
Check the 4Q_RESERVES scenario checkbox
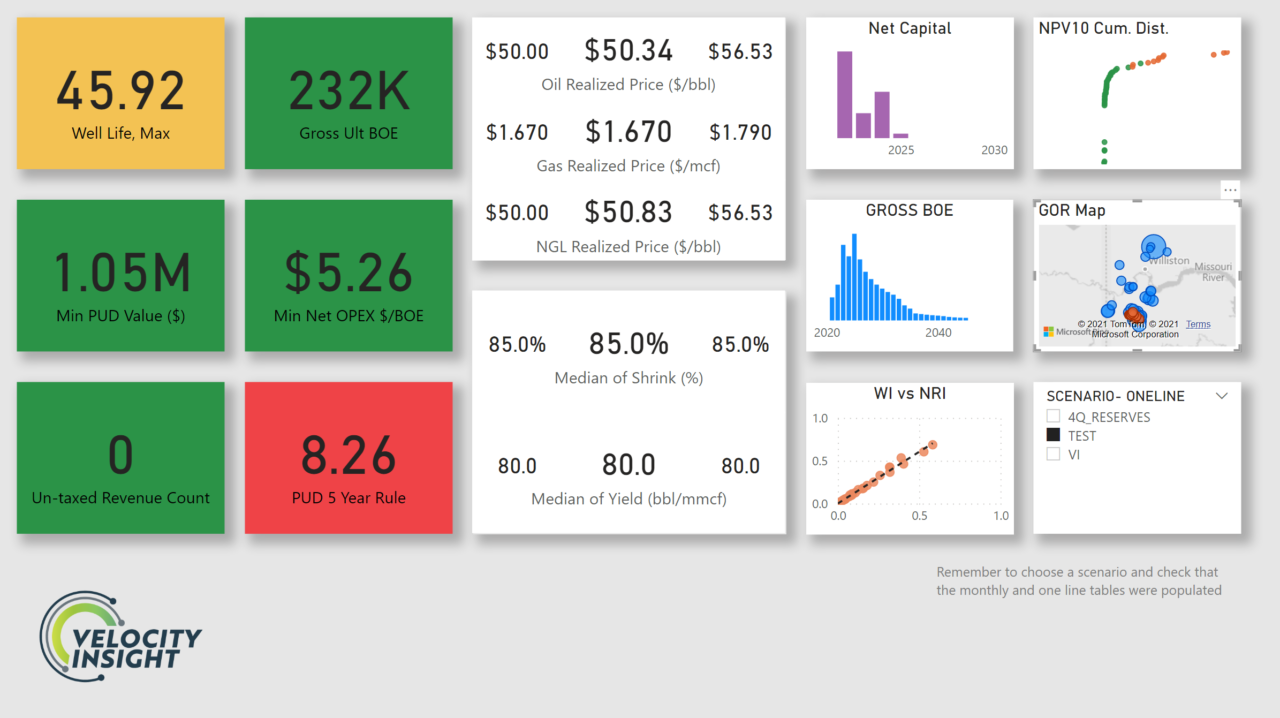(x=1052, y=417)
